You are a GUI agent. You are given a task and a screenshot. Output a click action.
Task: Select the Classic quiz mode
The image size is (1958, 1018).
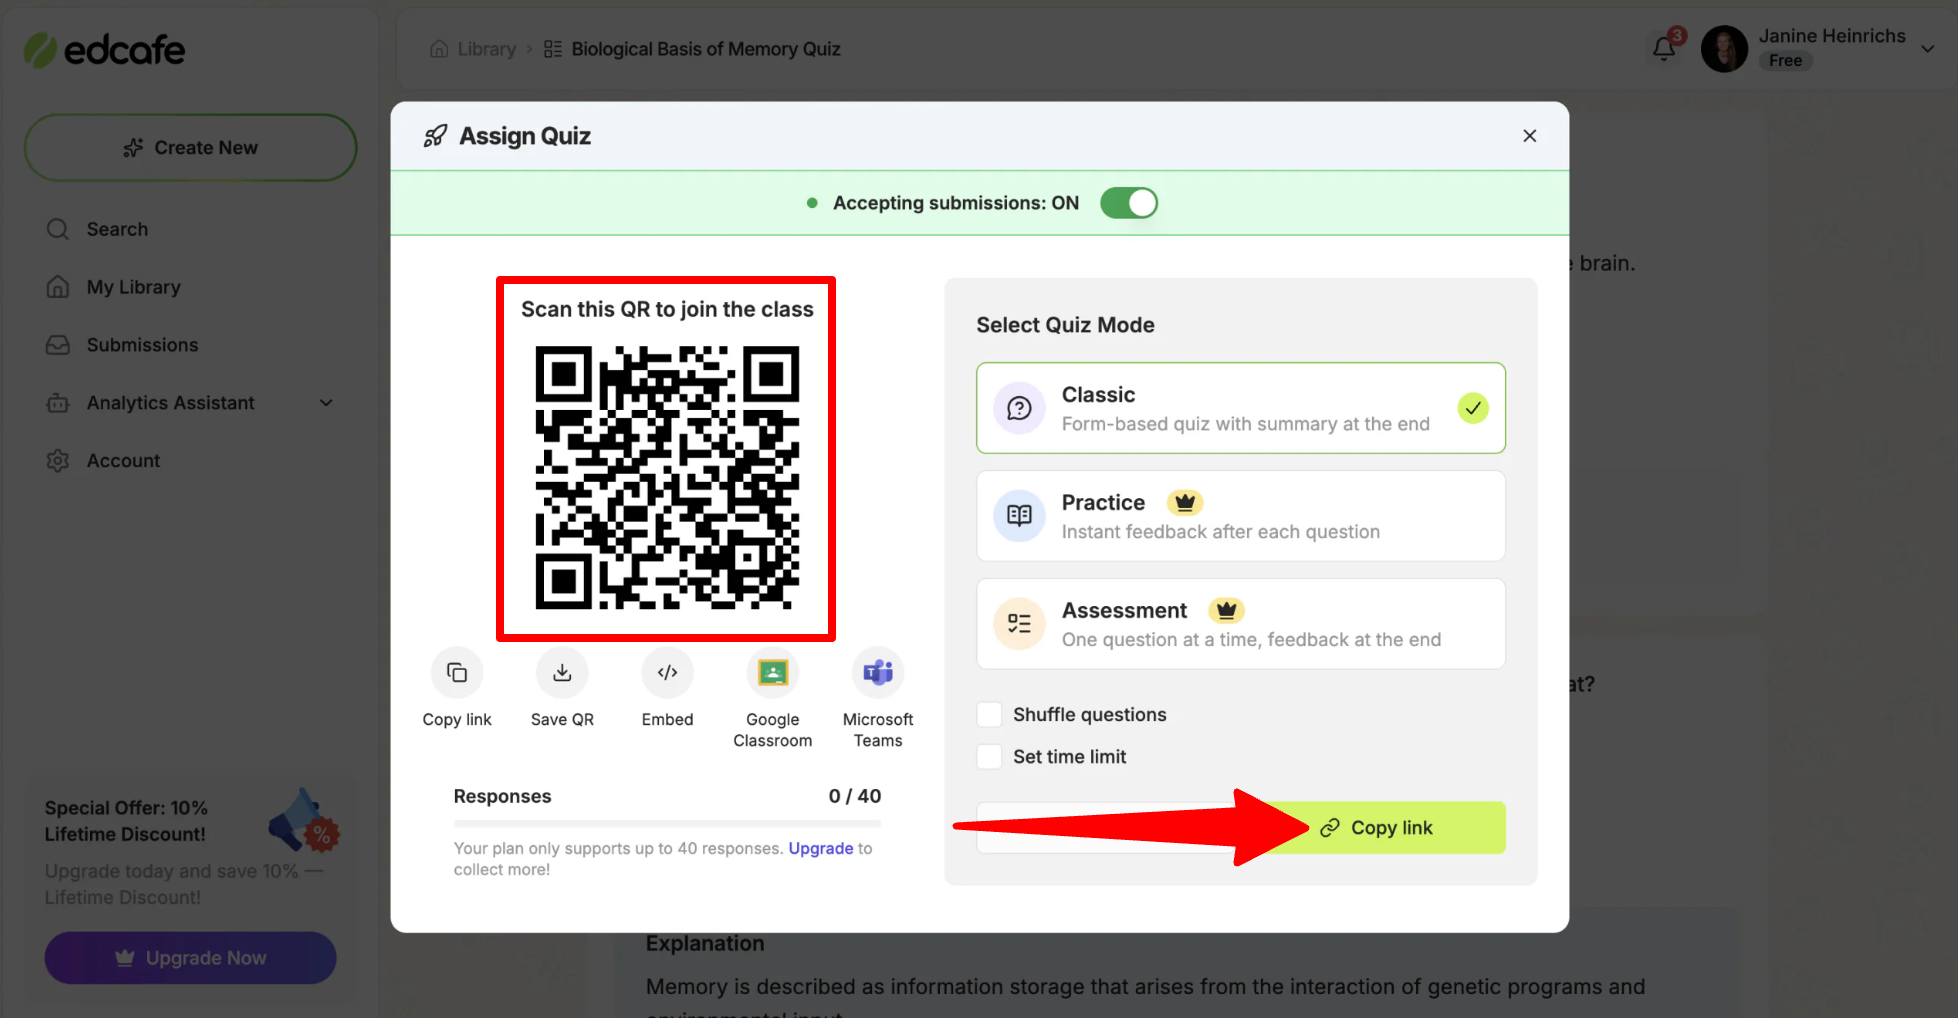coord(1241,408)
